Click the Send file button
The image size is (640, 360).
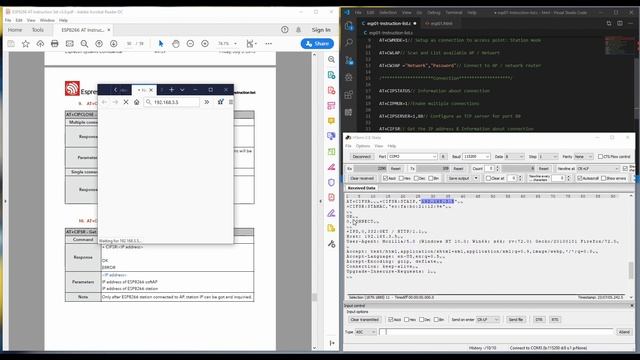click(516, 320)
